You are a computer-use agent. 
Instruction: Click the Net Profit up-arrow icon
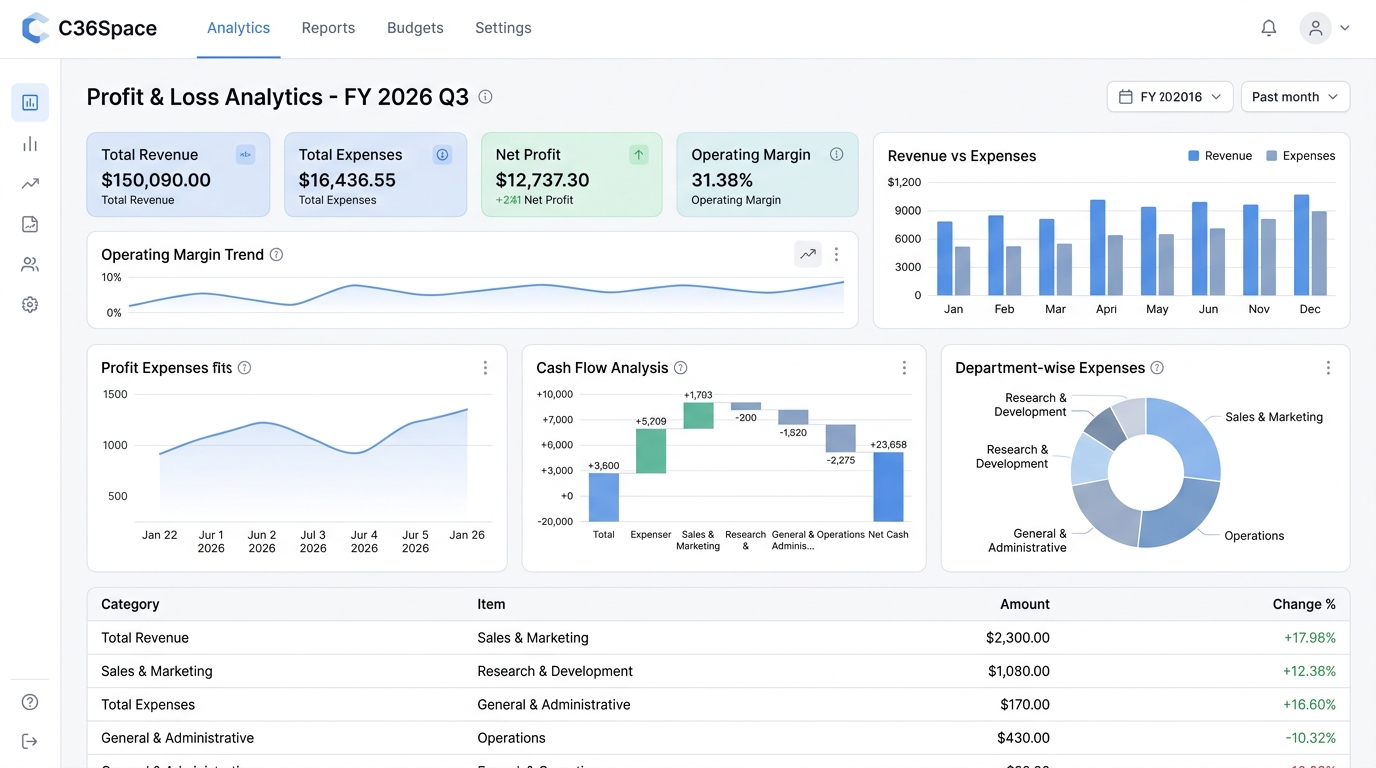tap(638, 154)
